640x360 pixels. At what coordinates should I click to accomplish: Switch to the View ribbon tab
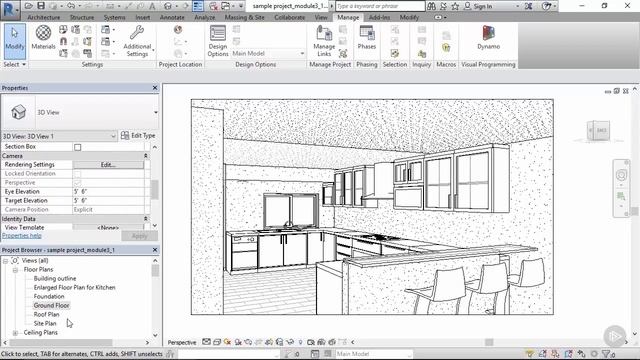[x=321, y=18]
